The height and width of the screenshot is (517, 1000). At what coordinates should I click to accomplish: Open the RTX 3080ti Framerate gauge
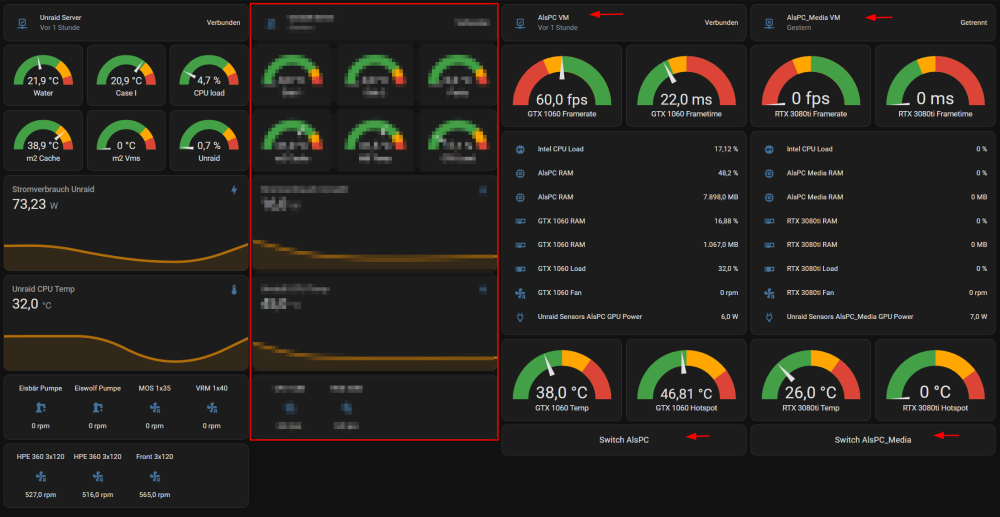[x=811, y=85]
